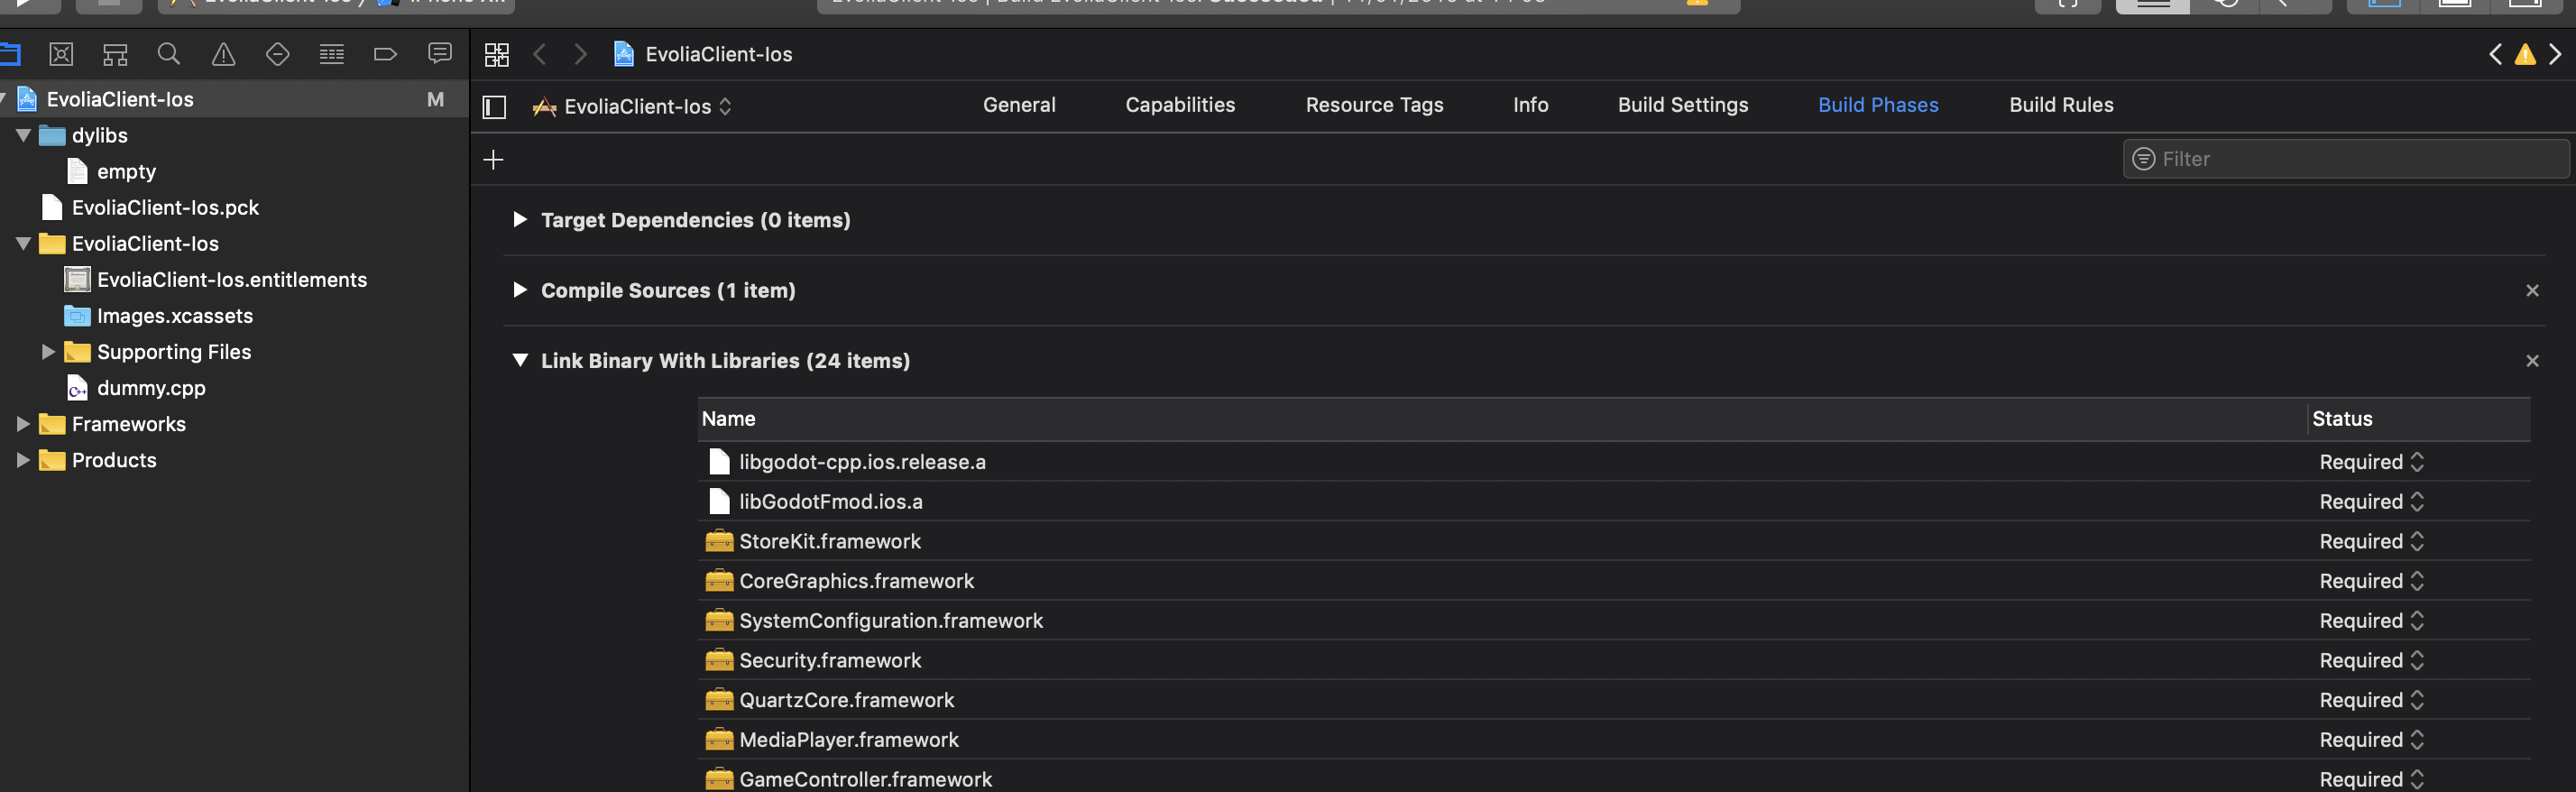
Task: Select SystemConfiguration.framework row
Action: [1614, 621]
